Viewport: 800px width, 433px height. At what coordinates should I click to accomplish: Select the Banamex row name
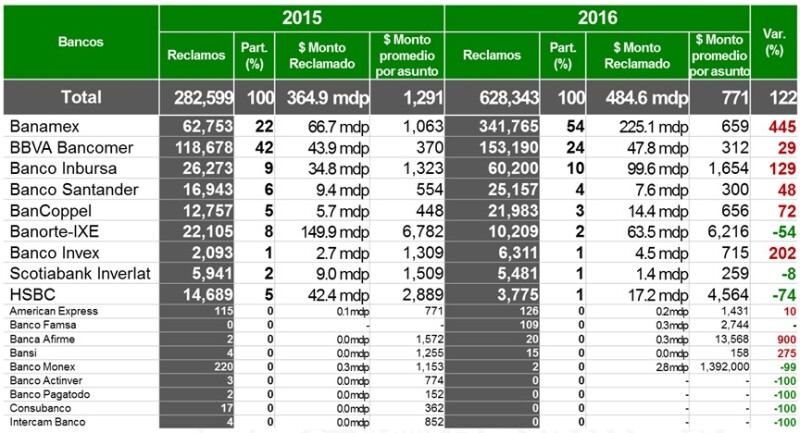(x=44, y=126)
